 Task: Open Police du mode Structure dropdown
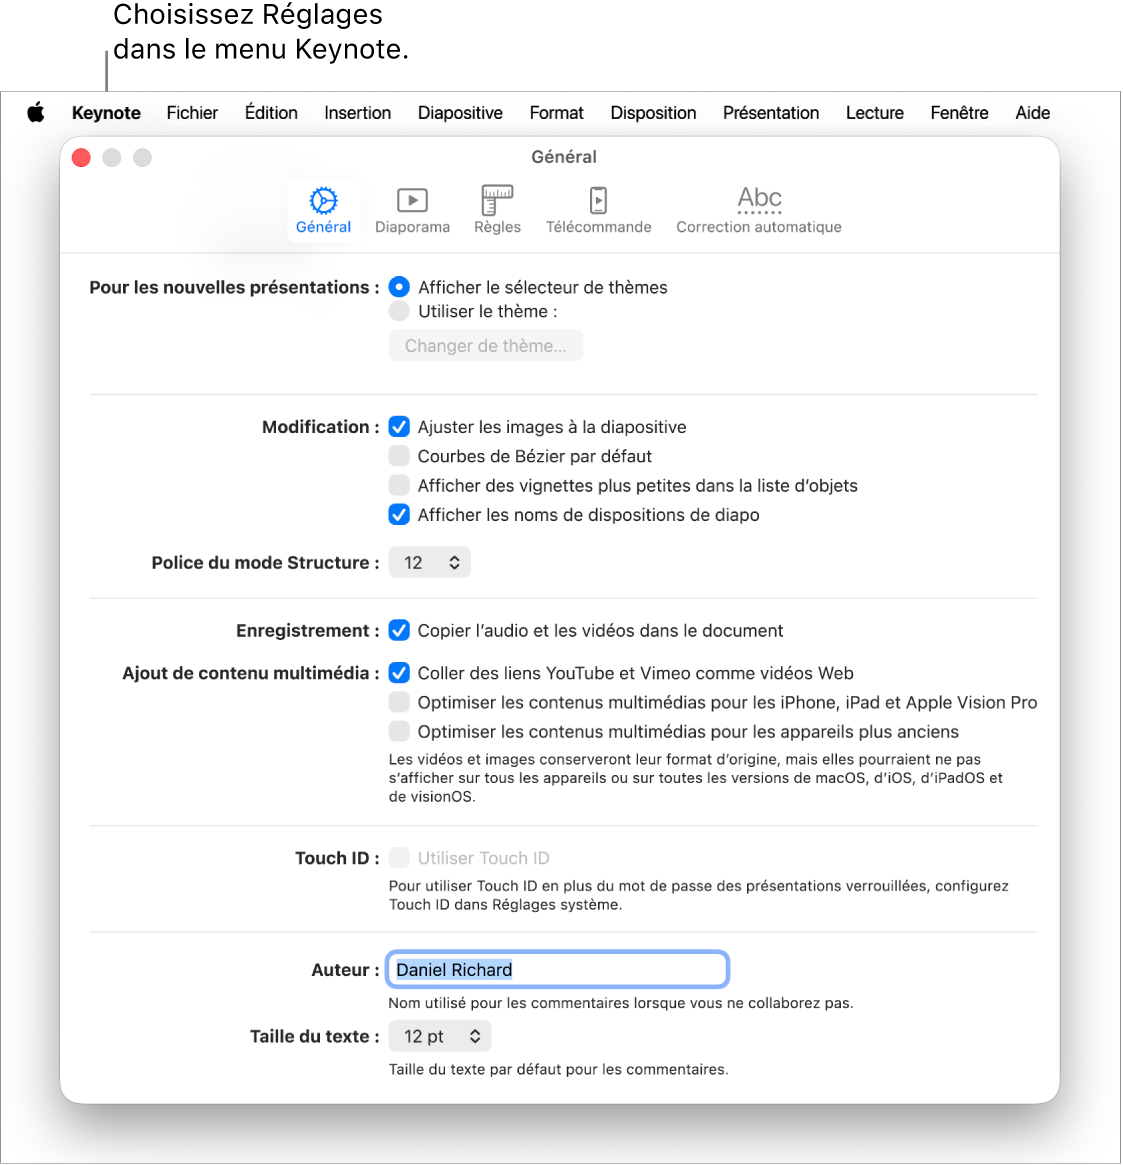point(430,562)
